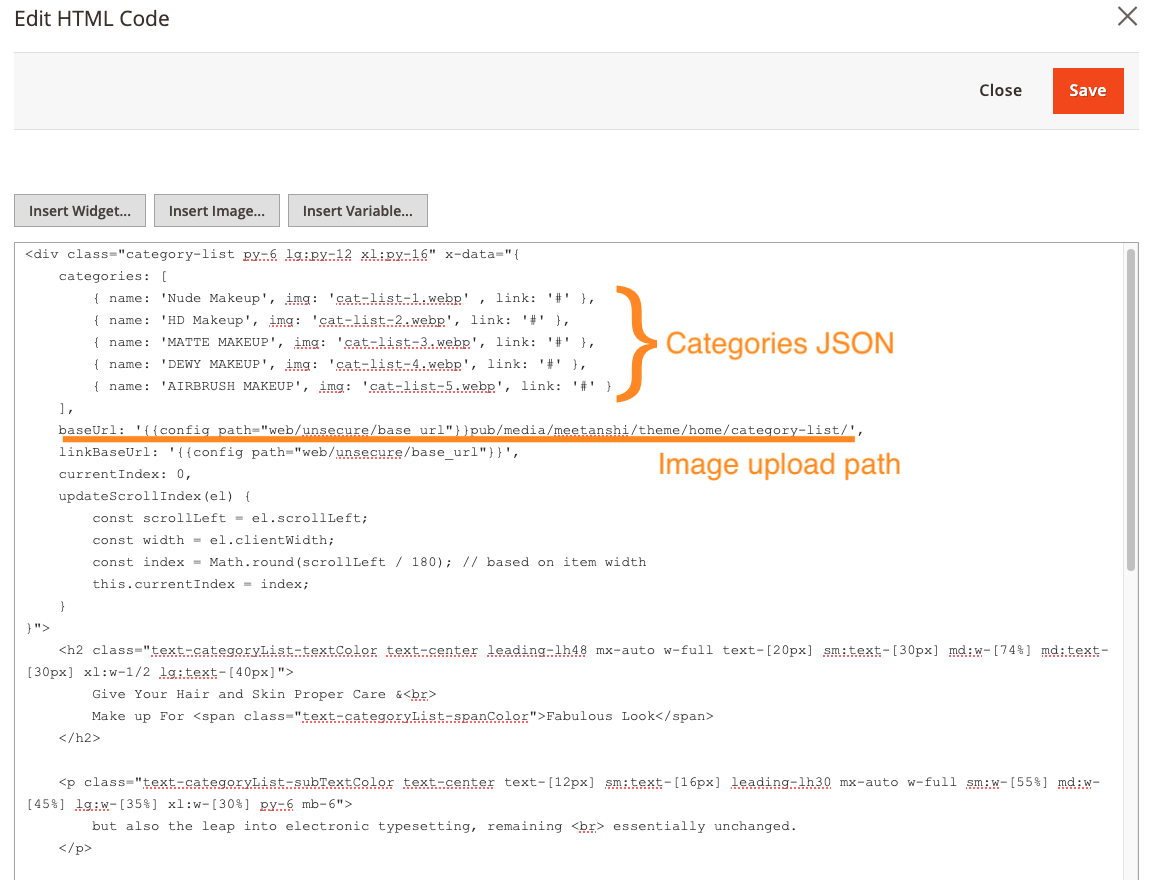Click 'cat-list-1.webp' image filename
The image size is (1151, 880).
coord(399,298)
